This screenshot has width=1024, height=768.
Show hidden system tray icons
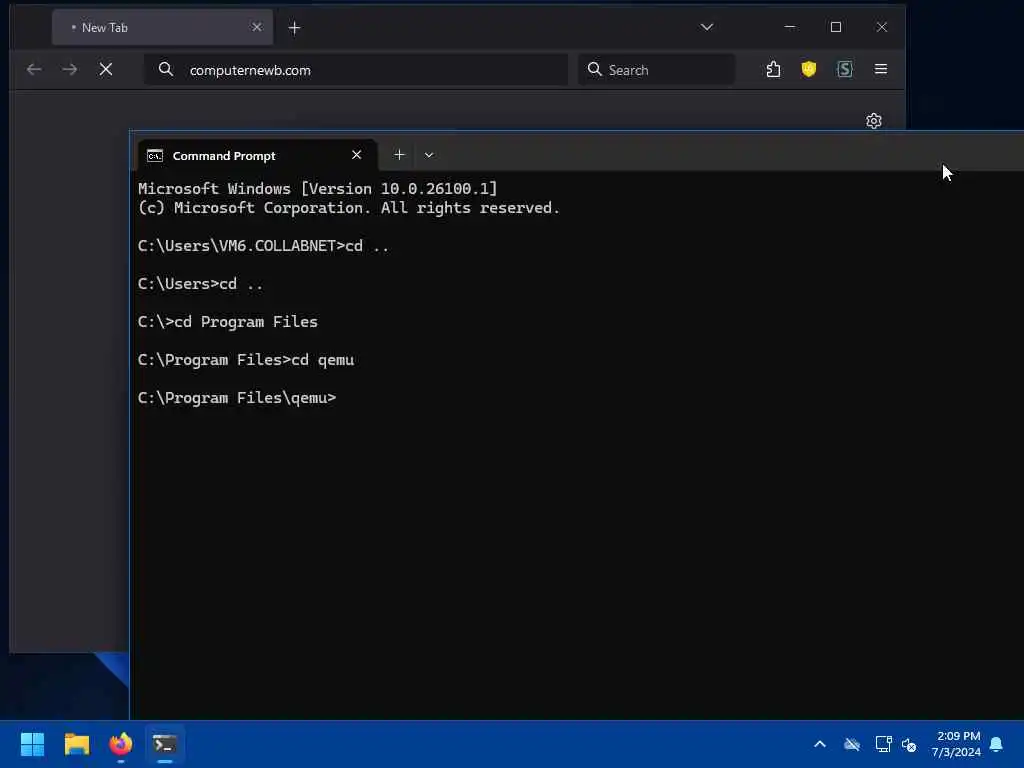820,744
